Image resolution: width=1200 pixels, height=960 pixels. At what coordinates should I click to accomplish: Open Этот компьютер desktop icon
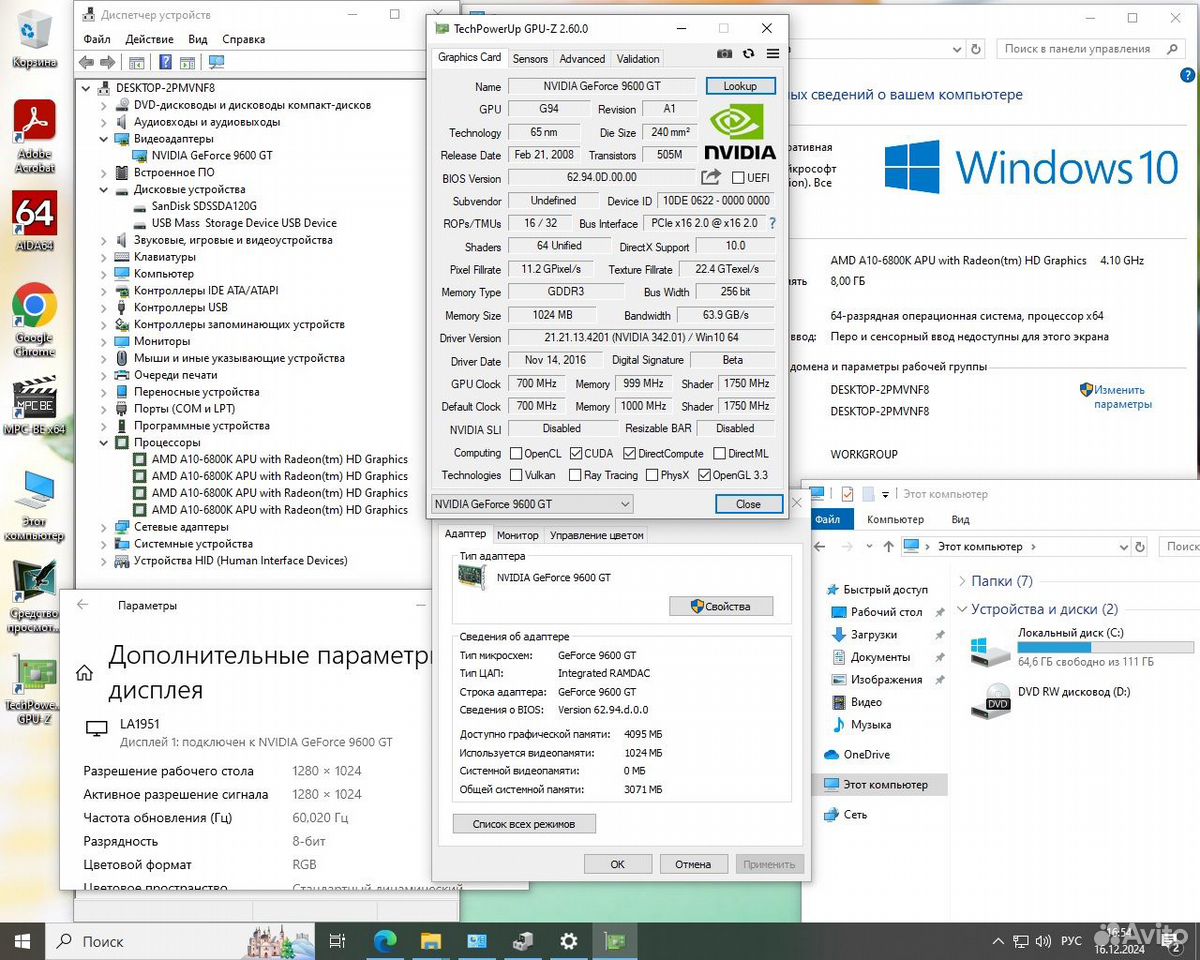pyautogui.click(x=35, y=505)
